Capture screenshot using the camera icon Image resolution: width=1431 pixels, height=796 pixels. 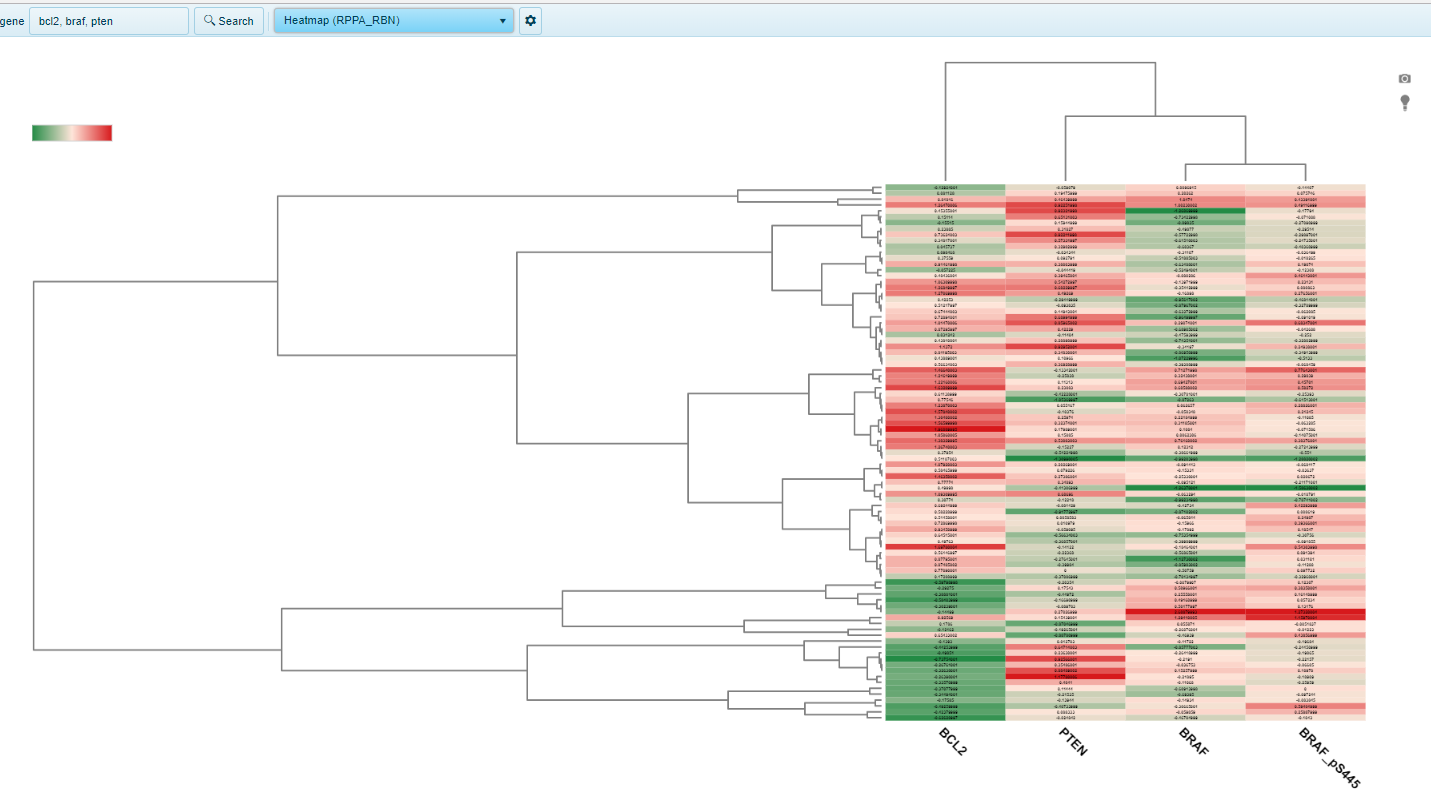(1404, 78)
